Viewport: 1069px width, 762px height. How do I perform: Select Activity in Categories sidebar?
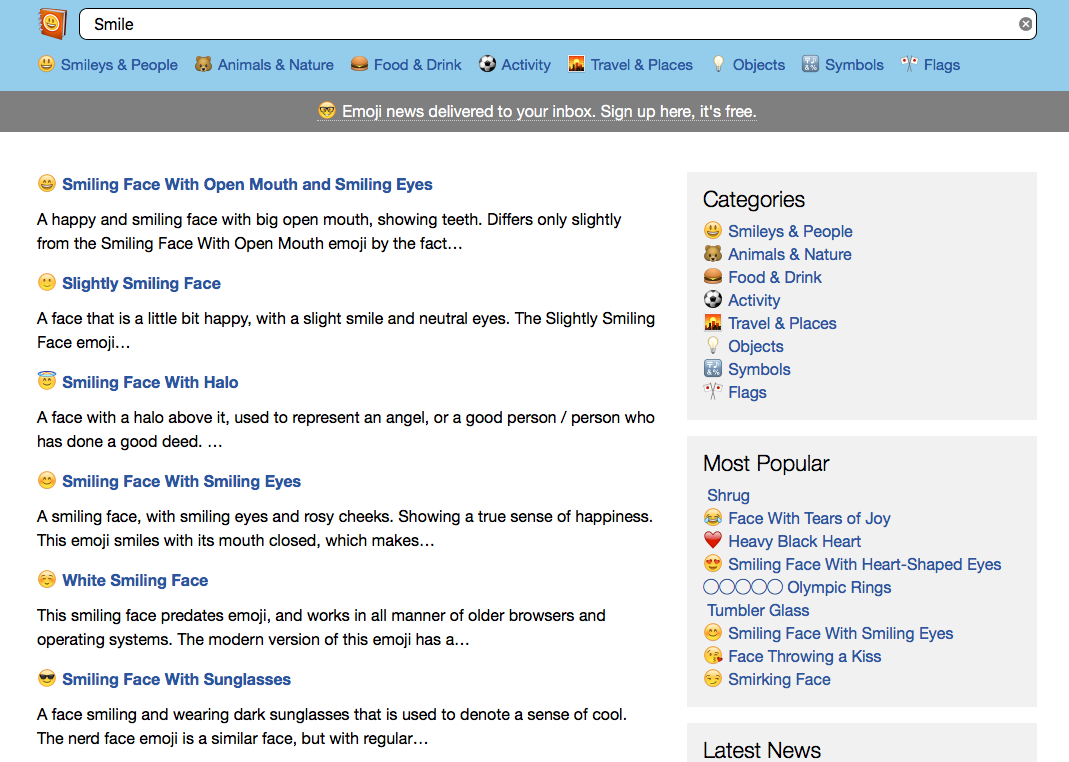(754, 301)
